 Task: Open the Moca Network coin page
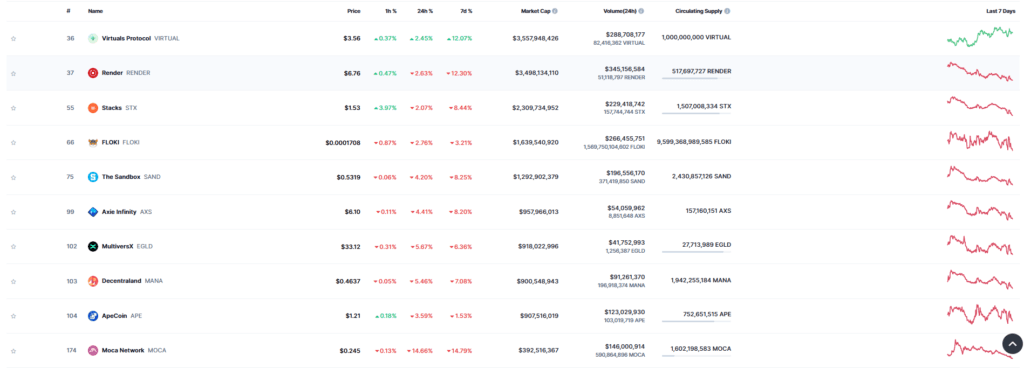tap(127, 350)
